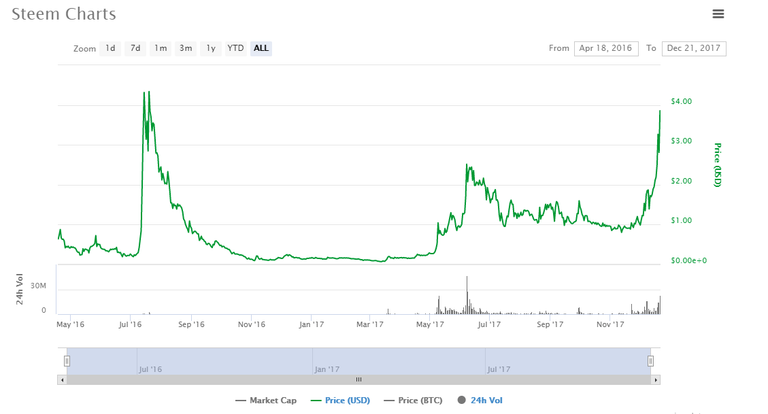Open the chart hamburger menu icon
This screenshot has width=768, height=414.
pyautogui.click(x=718, y=14)
